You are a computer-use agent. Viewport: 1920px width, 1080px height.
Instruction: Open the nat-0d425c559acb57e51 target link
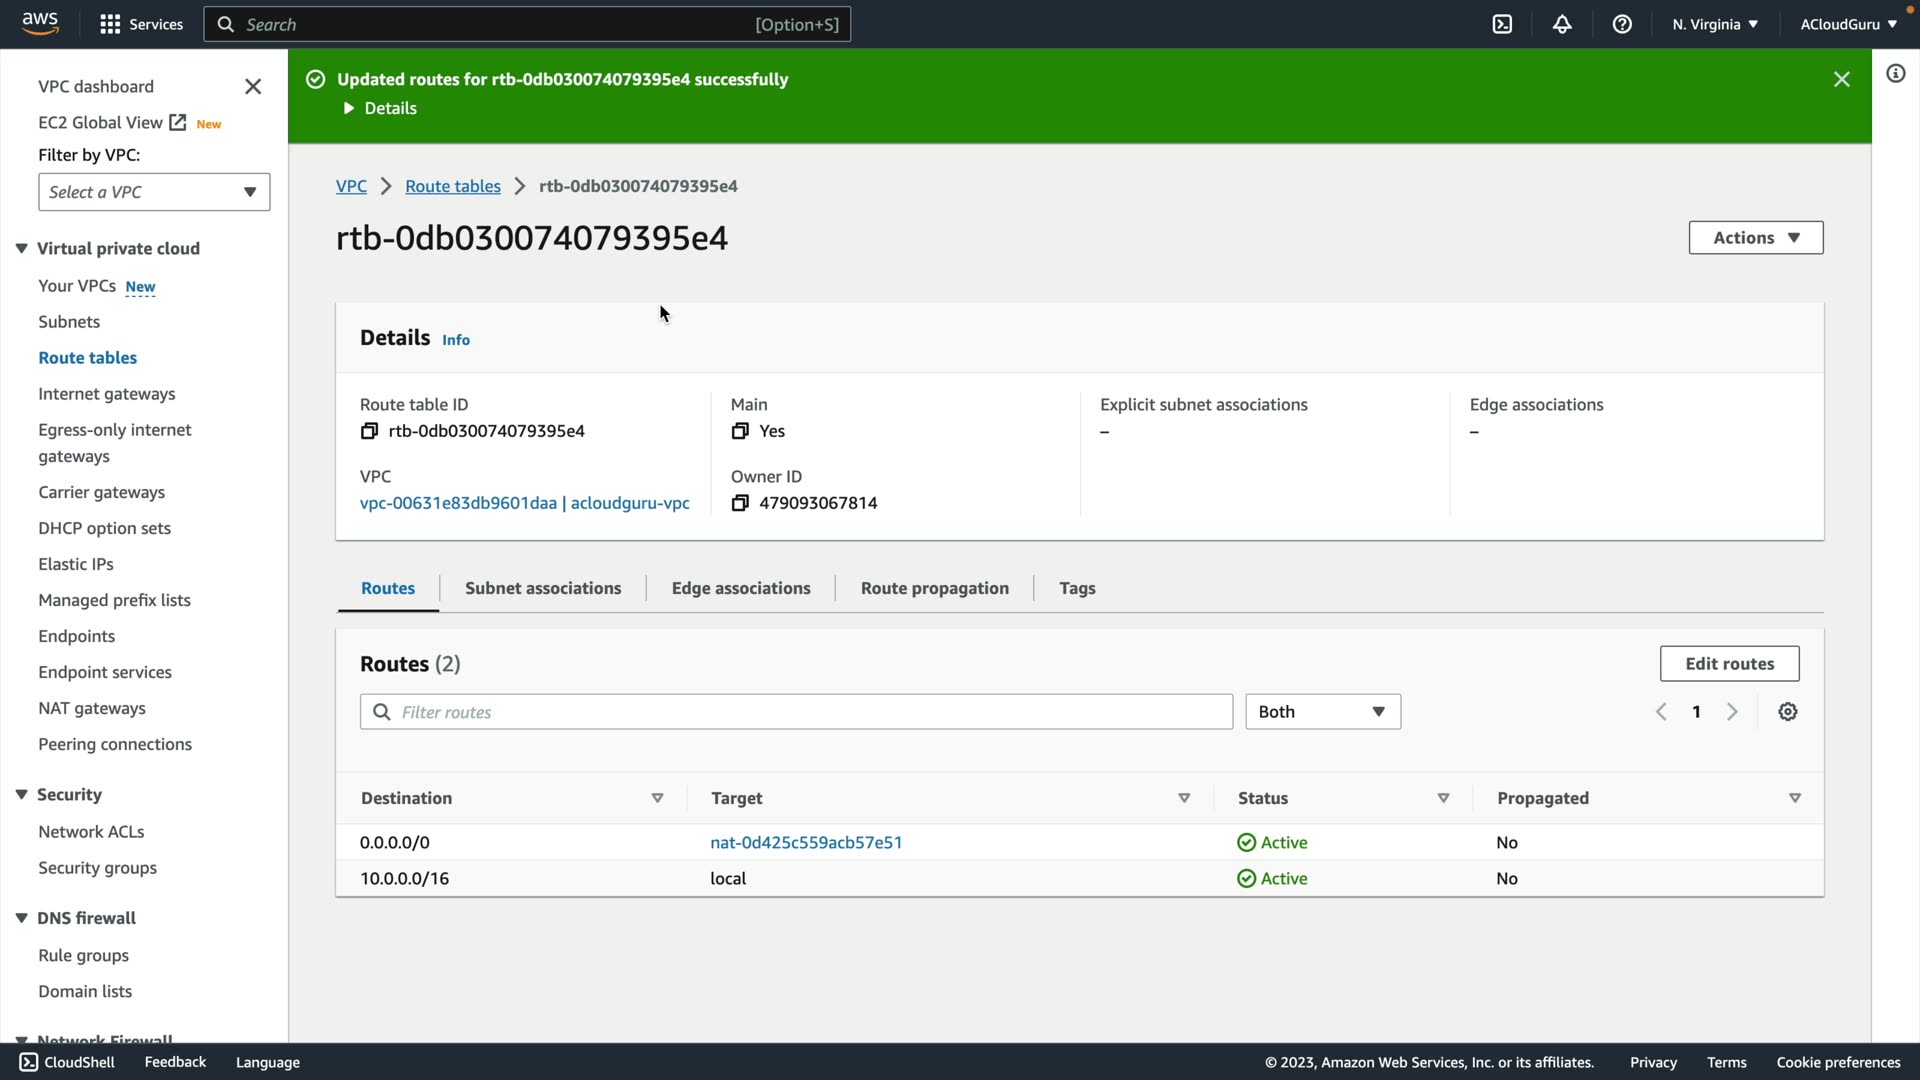click(x=806, y=842)
